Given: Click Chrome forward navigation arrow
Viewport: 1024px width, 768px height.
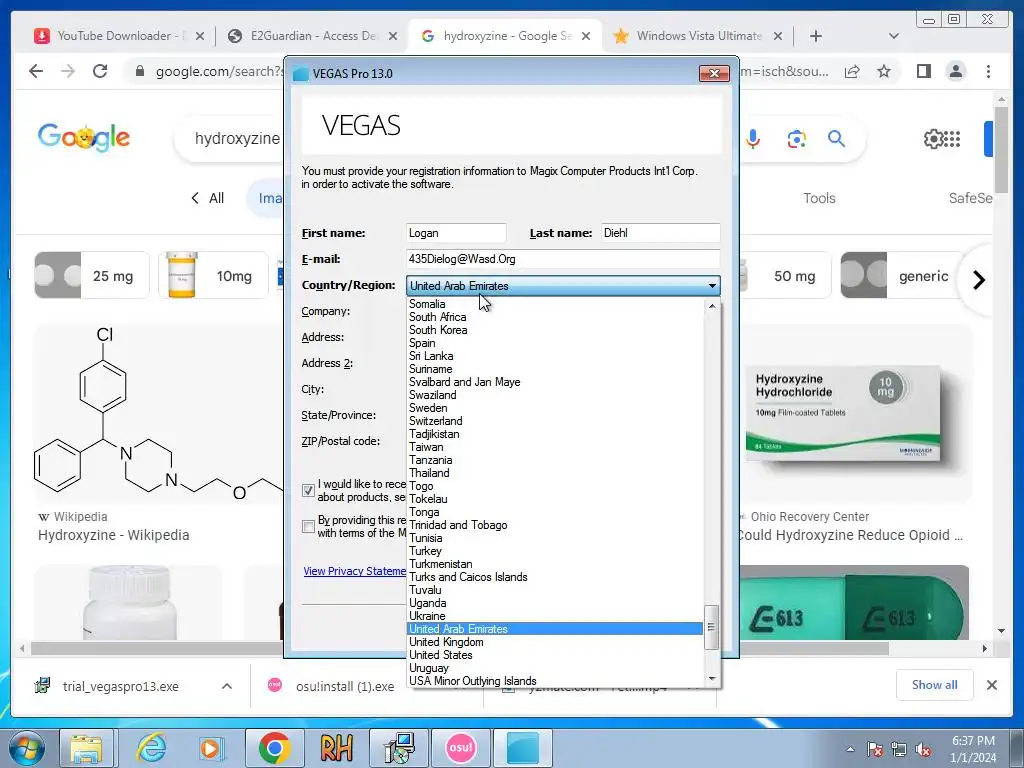Looking at the screenshot, I should [x=68, y=71].
